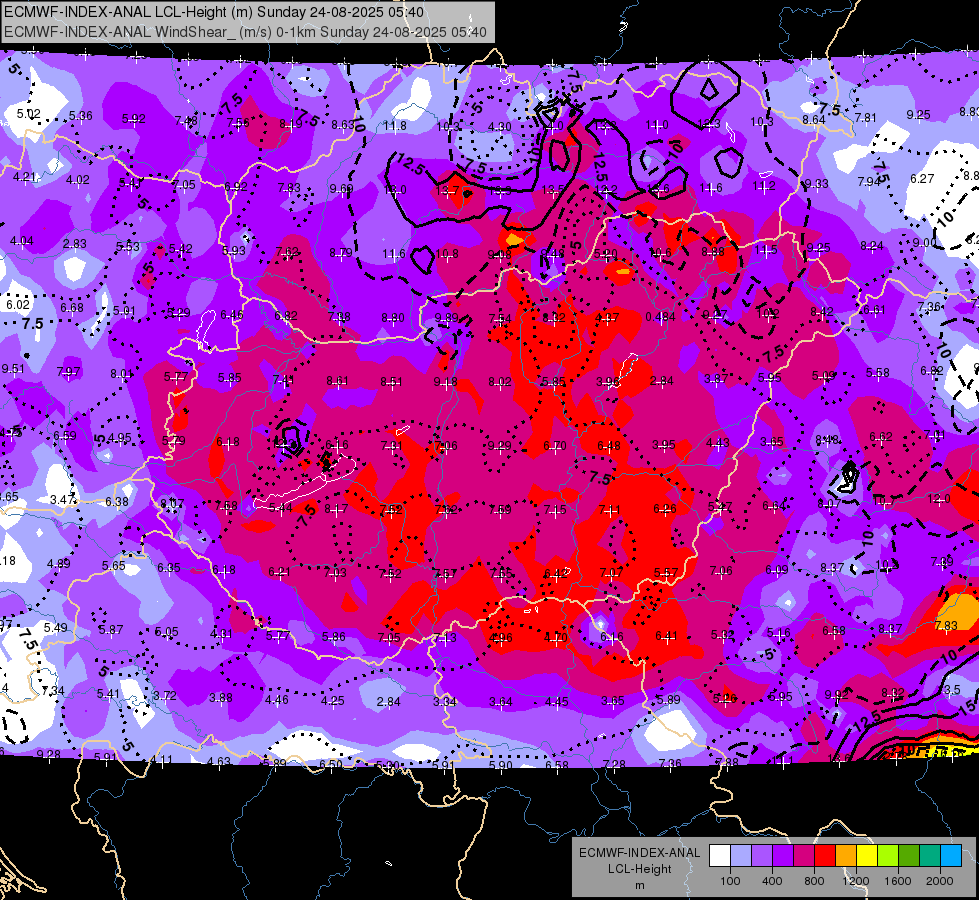Click the grid value 5.44
This screenshot has width=979, height=900.
pos(280,508)
